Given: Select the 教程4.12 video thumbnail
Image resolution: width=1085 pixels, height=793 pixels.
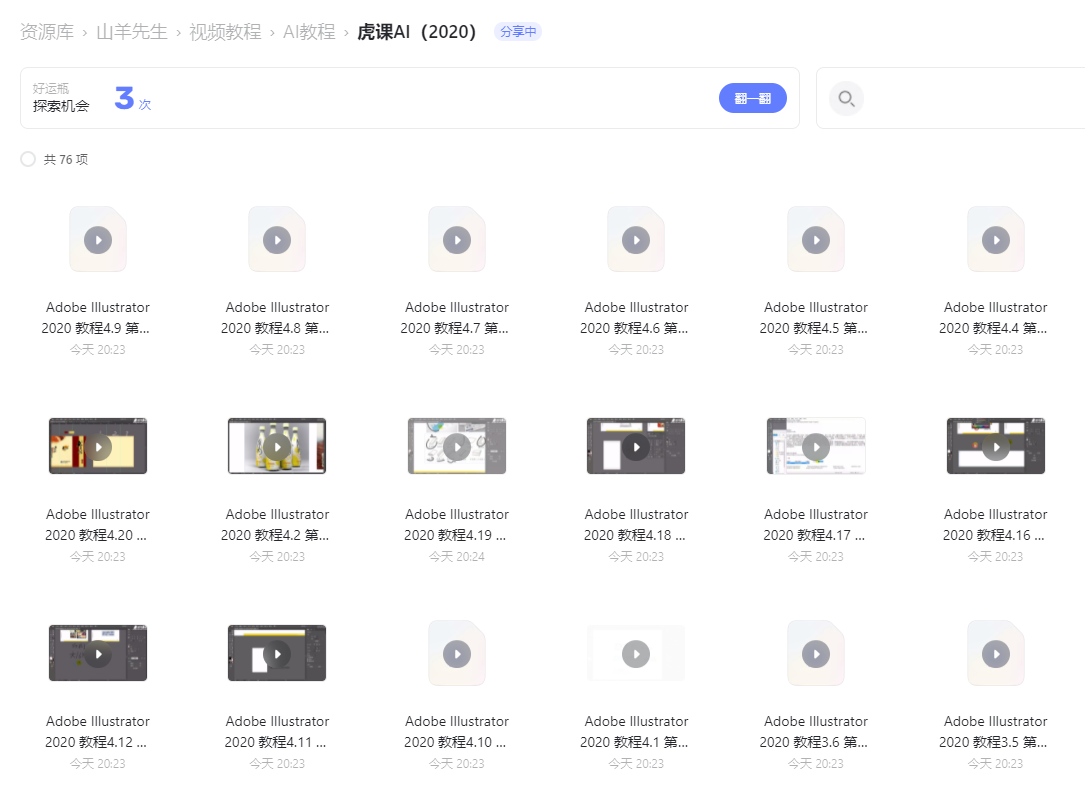Looking at the screenshot, I should coord(98,654).
